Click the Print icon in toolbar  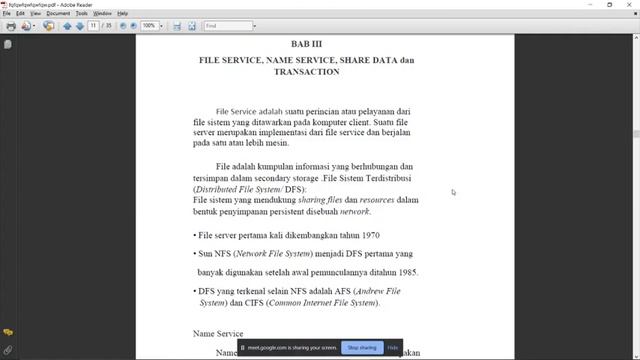[x=11, y=26]
